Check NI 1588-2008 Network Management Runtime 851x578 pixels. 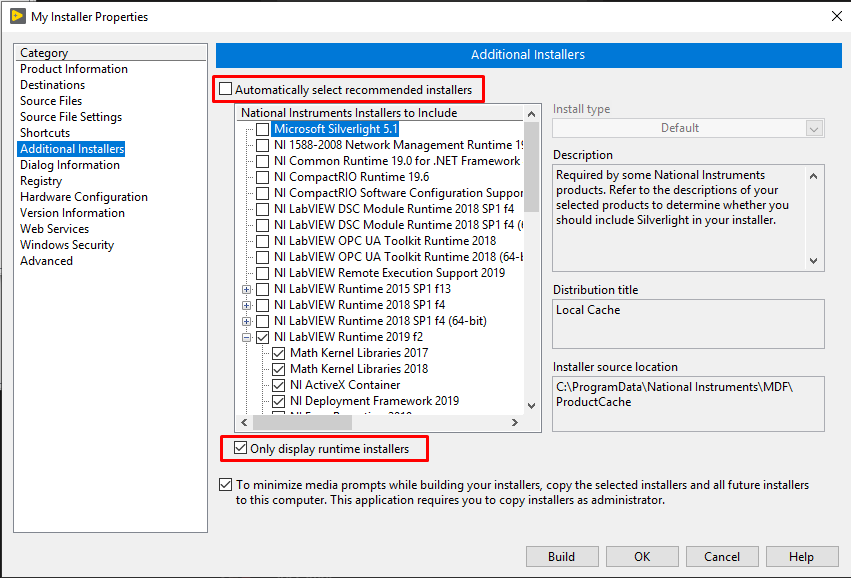tap(263, 145)
